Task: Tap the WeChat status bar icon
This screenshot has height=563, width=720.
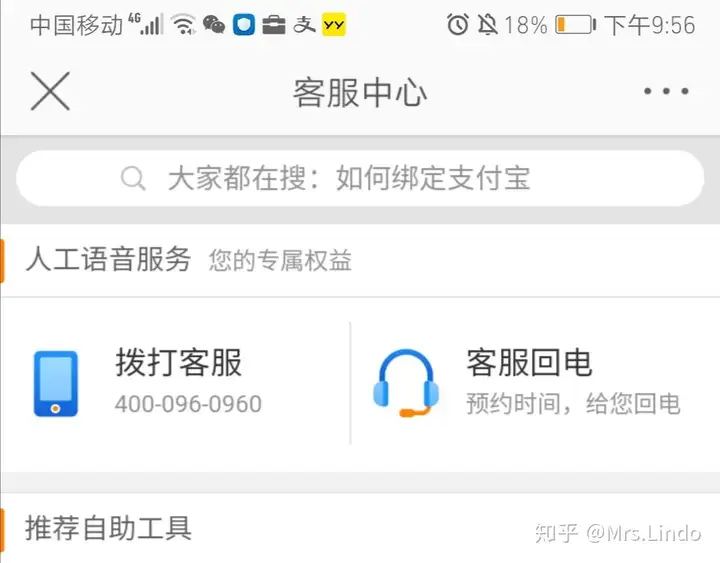Action: pos(214,24)
